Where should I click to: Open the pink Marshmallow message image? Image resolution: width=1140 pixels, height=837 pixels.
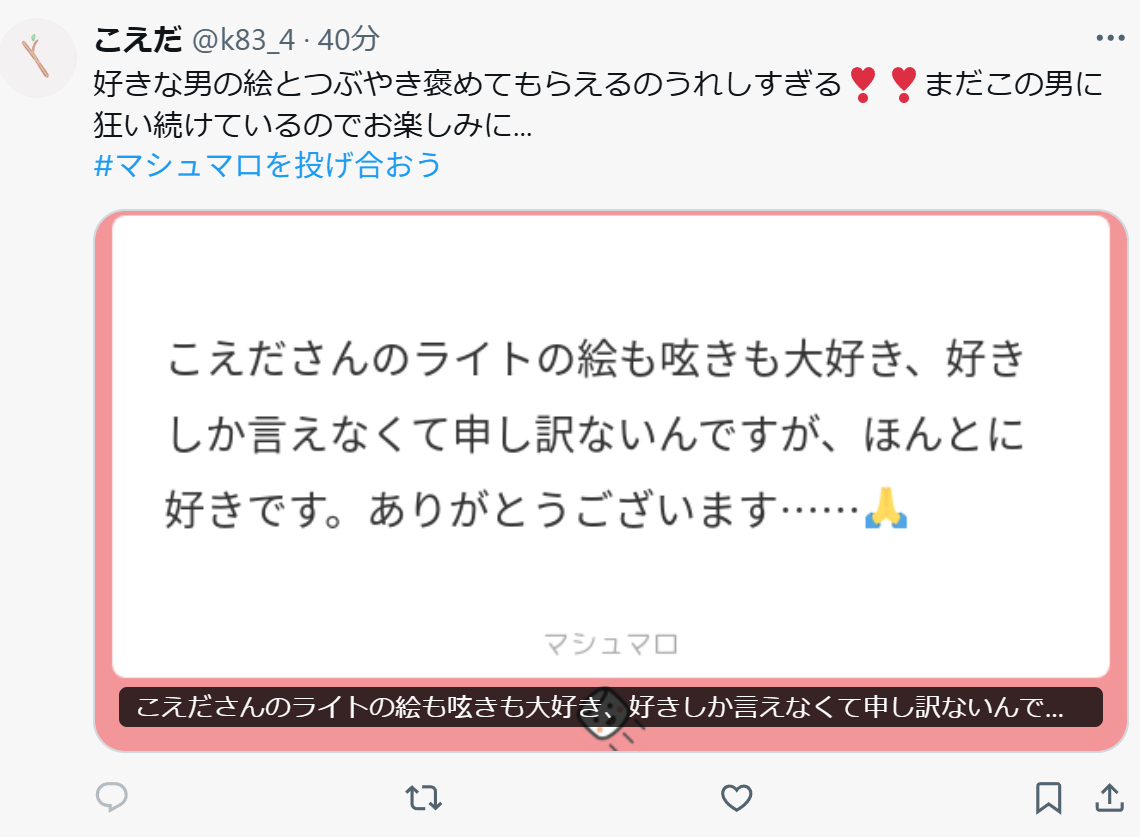[x=611, y=481]
